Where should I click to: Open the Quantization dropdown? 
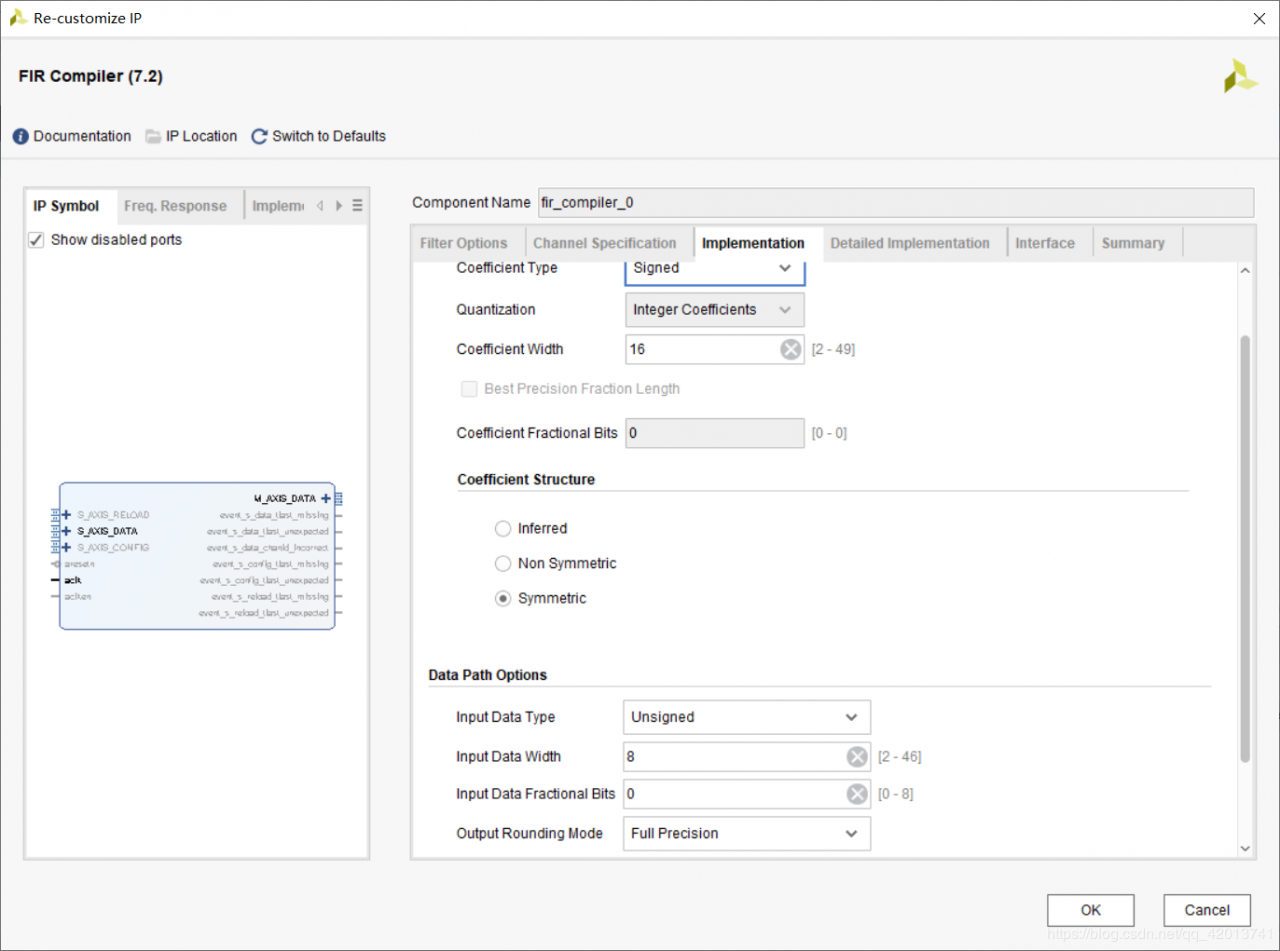pos(714,310)
